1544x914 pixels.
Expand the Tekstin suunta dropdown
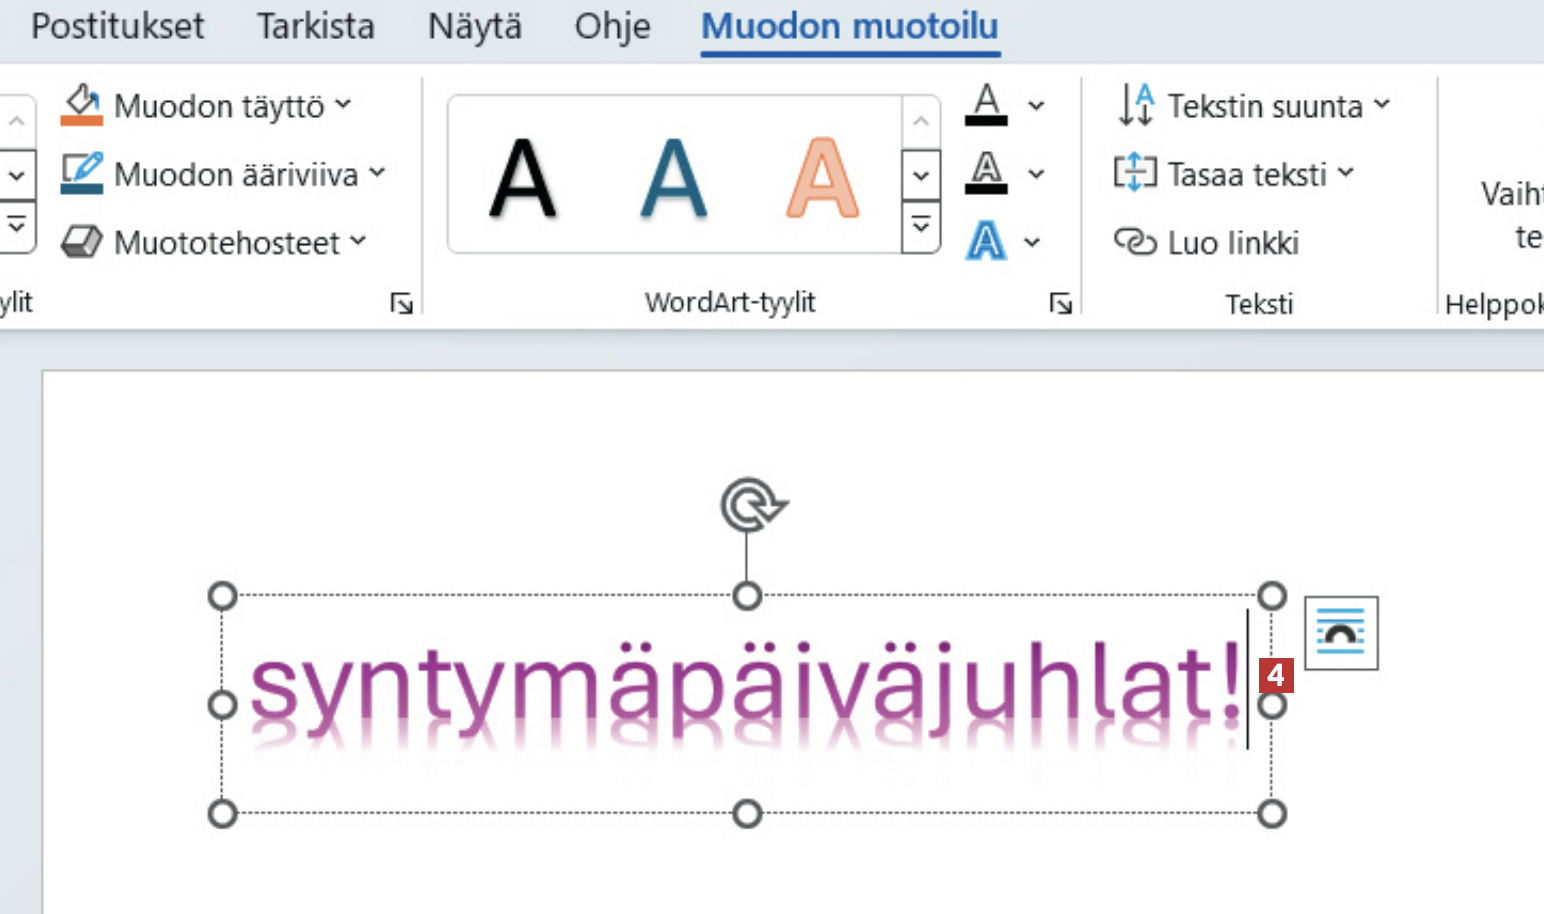coord(1382,104)
